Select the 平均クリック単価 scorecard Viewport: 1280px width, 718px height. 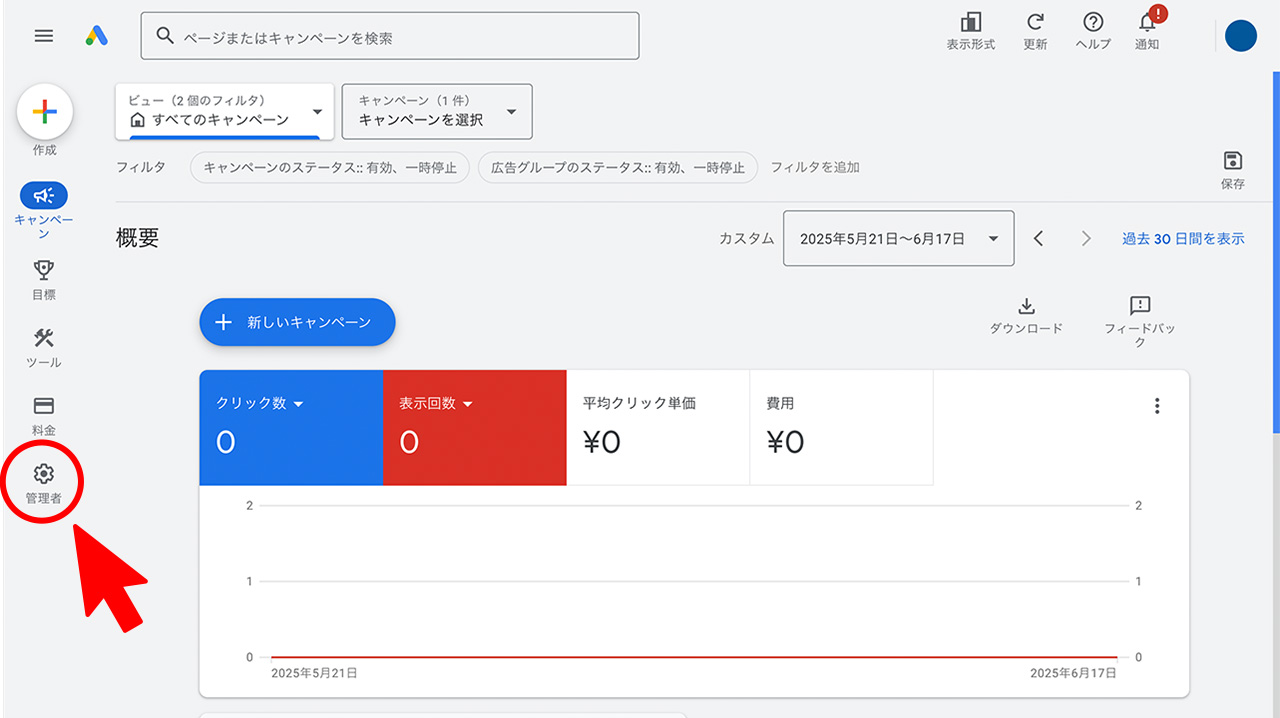click(x=658, y=427)
